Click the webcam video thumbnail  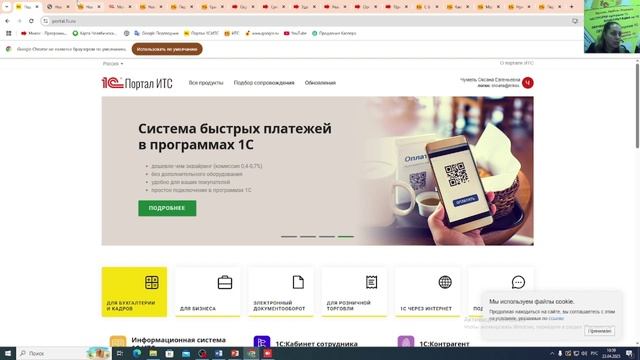612,27
